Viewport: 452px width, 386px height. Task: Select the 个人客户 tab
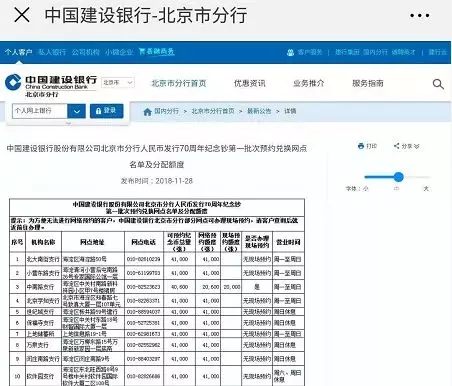tap(18, 52)
